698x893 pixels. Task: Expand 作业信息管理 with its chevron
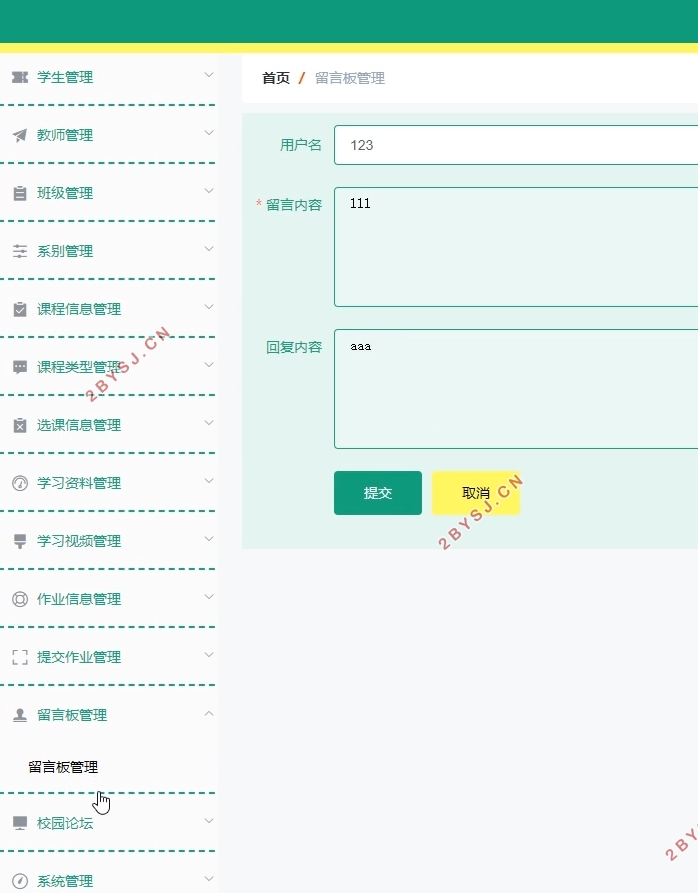209,597
